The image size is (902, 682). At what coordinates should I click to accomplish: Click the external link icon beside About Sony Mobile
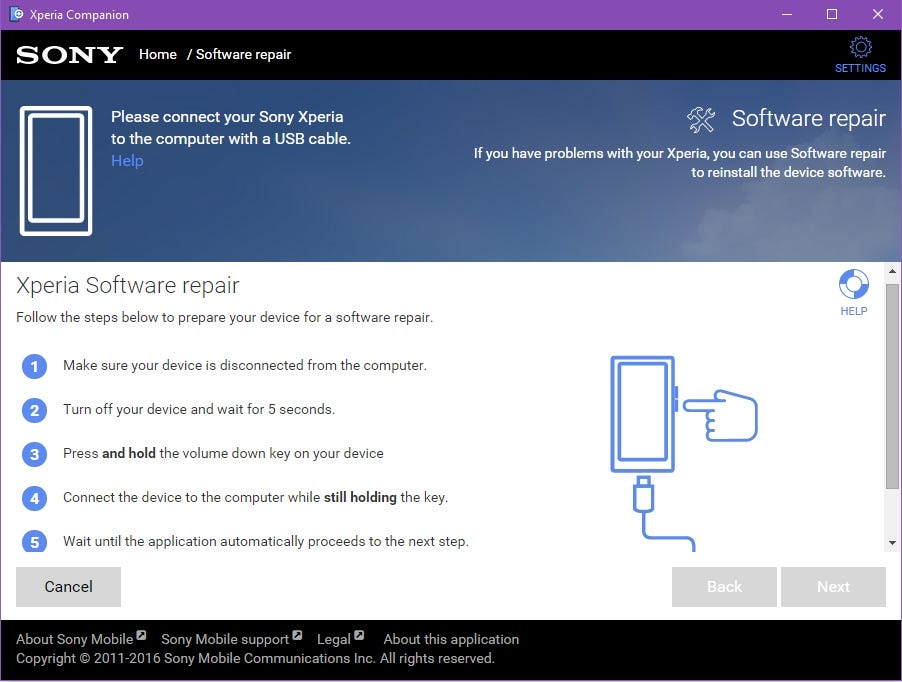click(x=141, y=635)
